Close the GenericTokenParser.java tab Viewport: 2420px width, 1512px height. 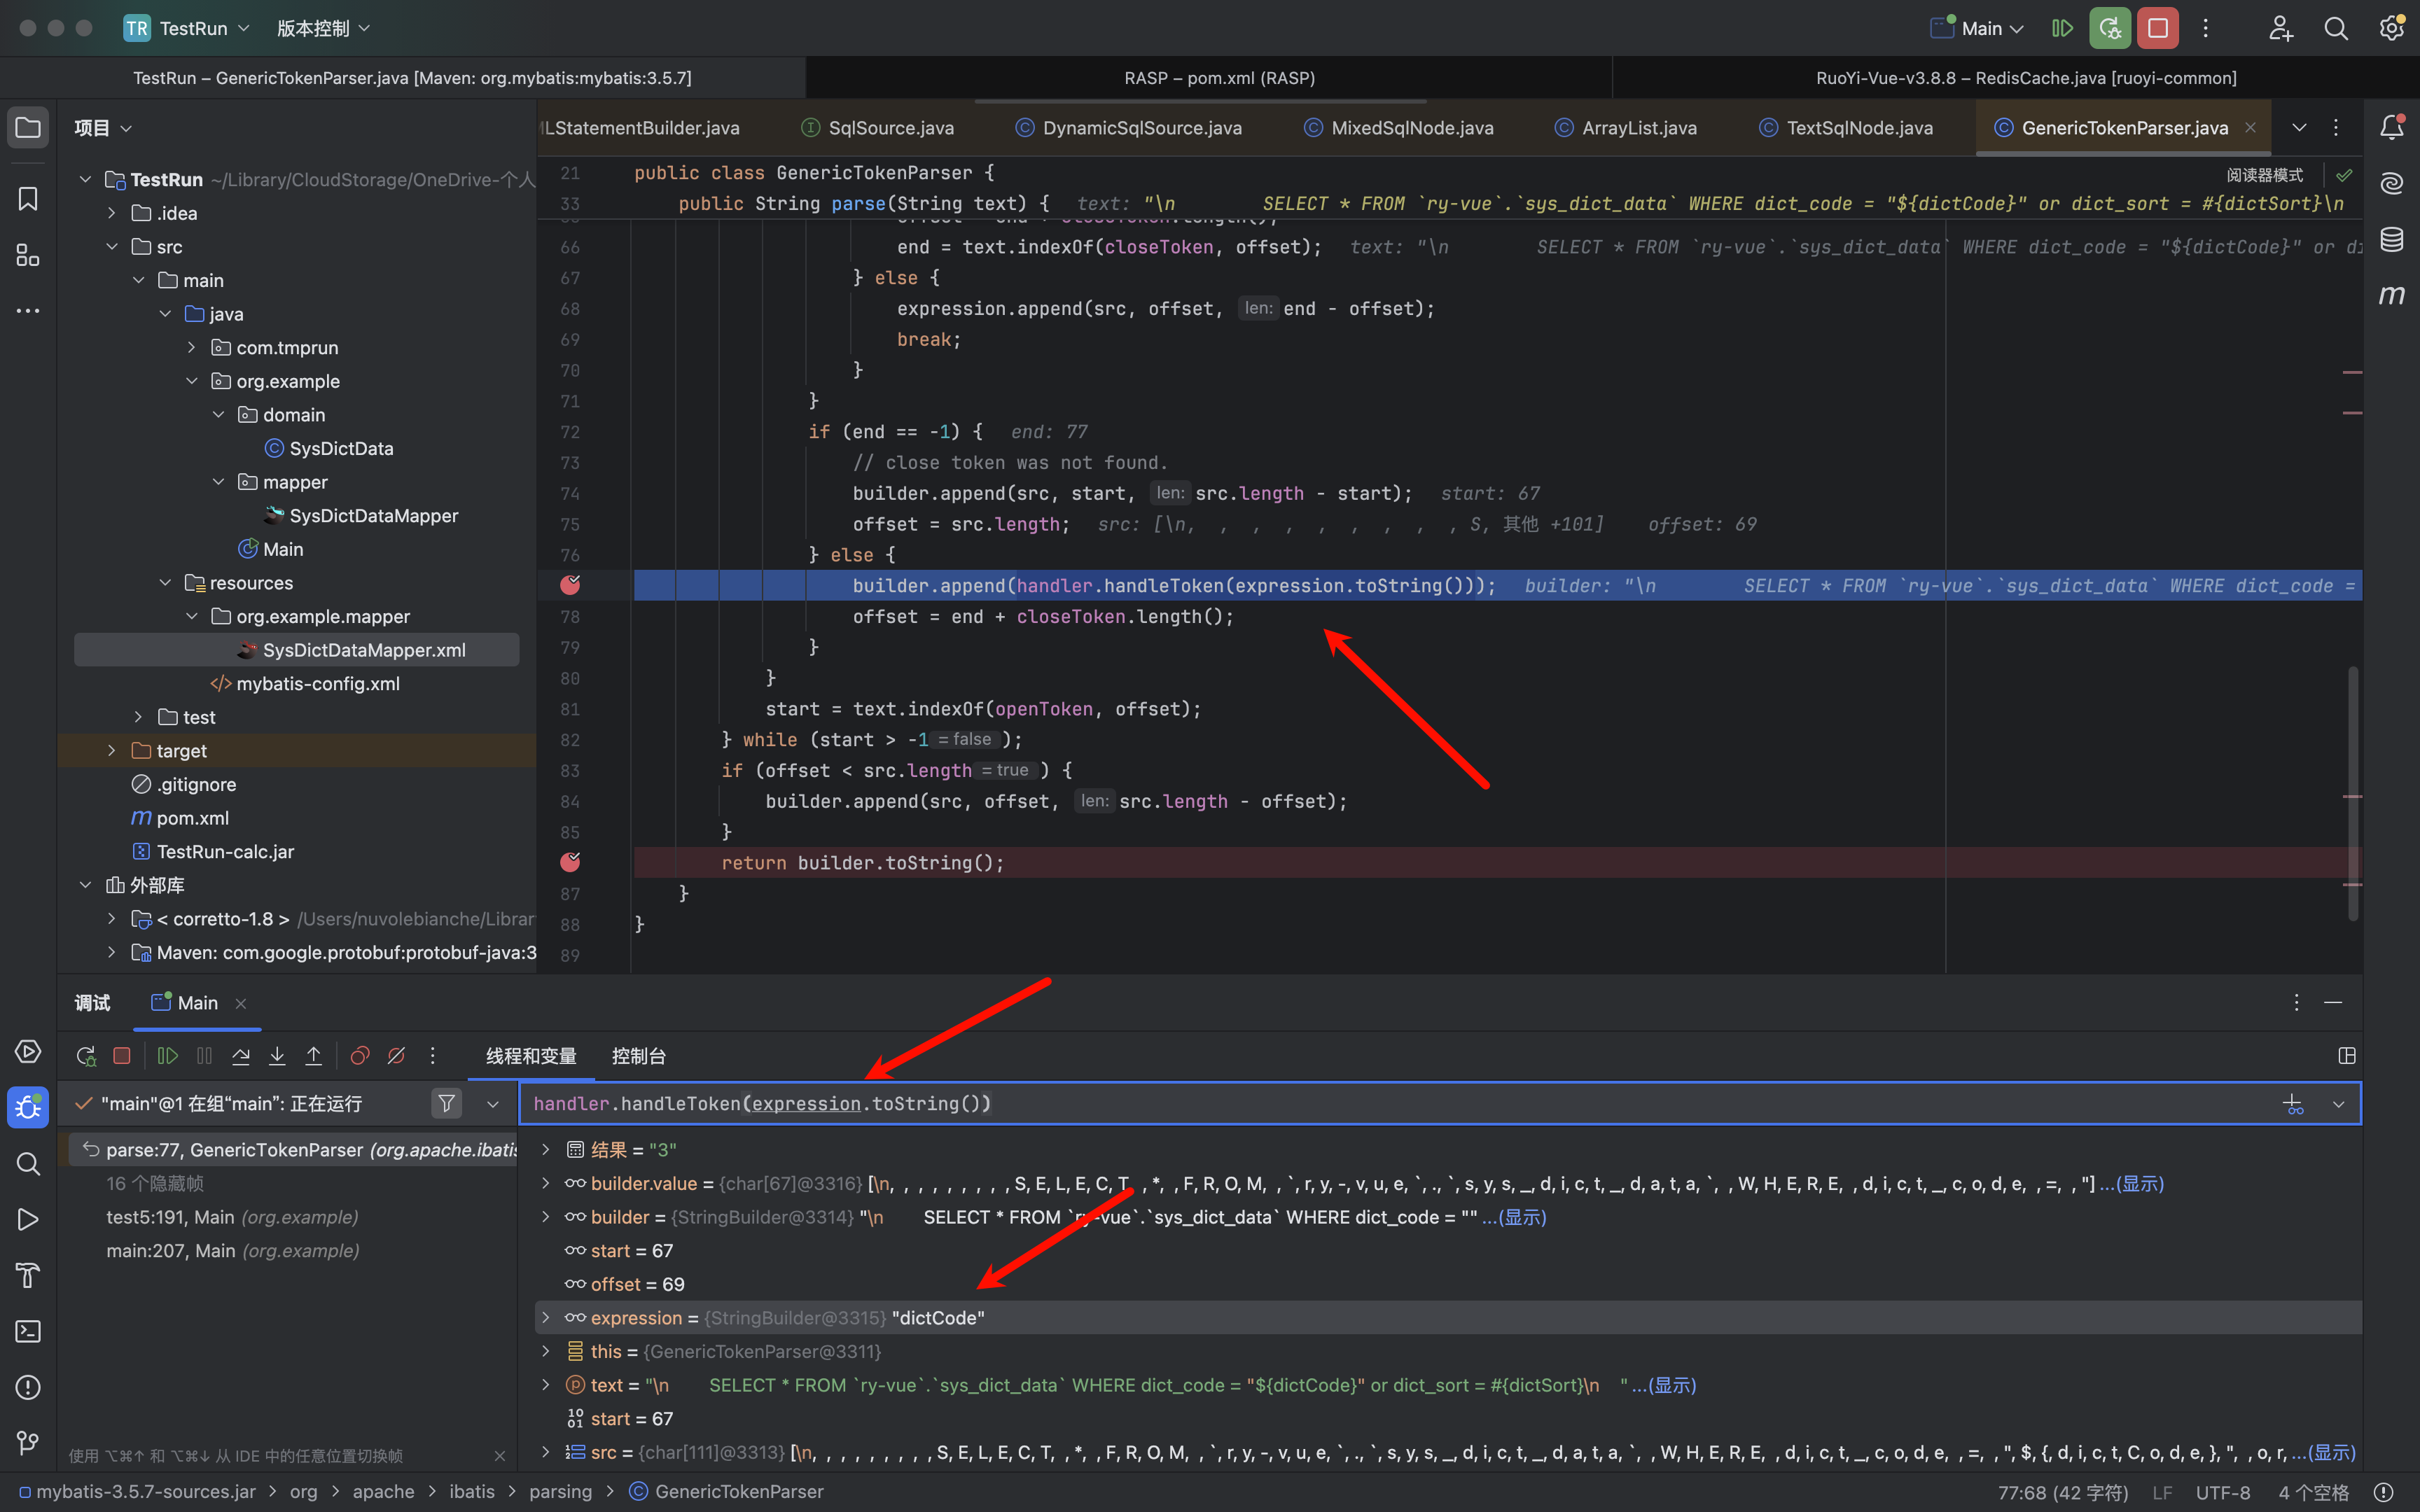[2250, 127]
